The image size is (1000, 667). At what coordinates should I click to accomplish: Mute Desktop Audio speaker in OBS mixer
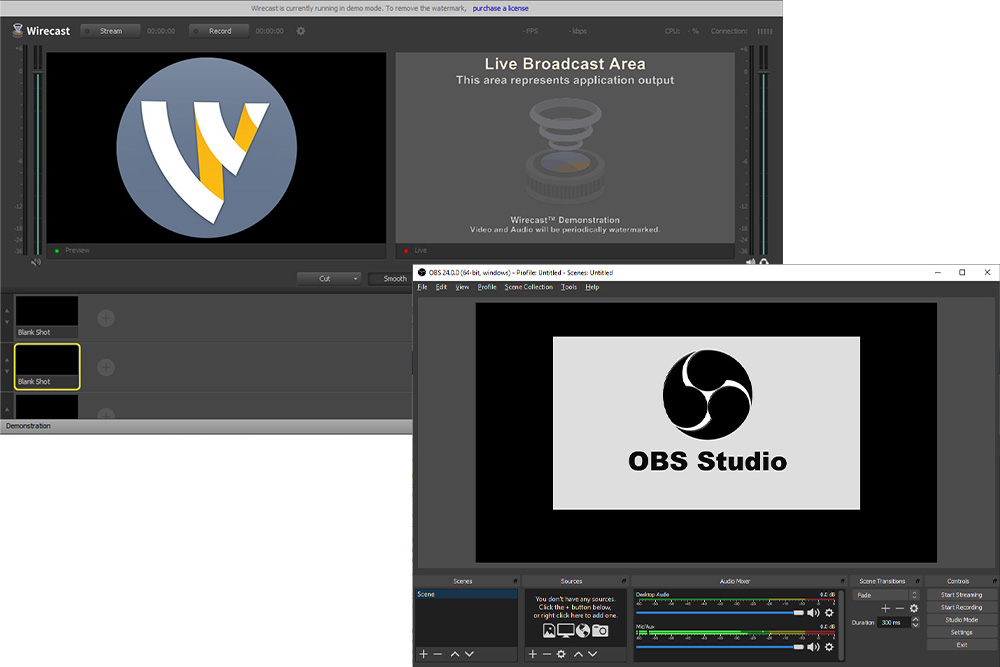click(x=813, y=613)
